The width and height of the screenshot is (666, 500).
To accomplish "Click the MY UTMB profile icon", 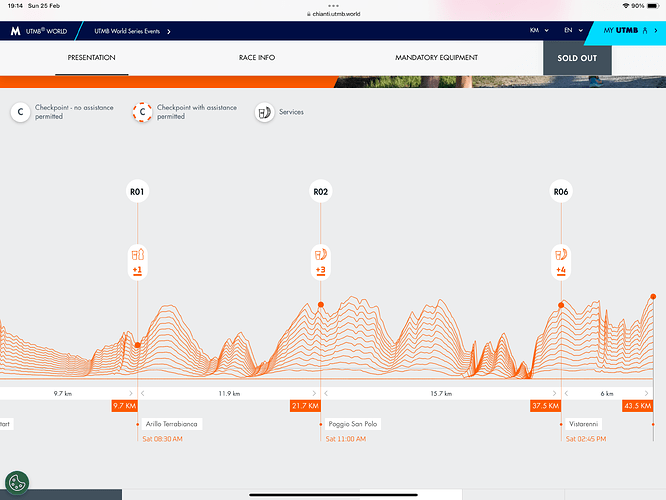I will (645, 31).
